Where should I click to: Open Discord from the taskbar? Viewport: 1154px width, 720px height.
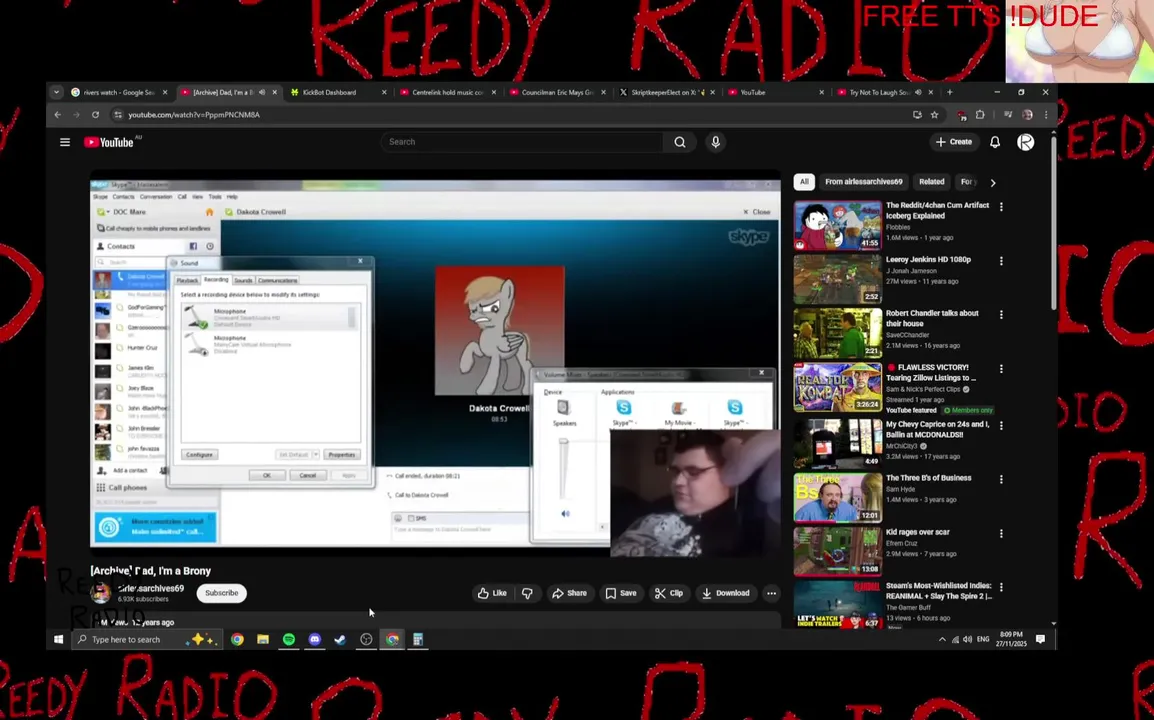(314, 639)
